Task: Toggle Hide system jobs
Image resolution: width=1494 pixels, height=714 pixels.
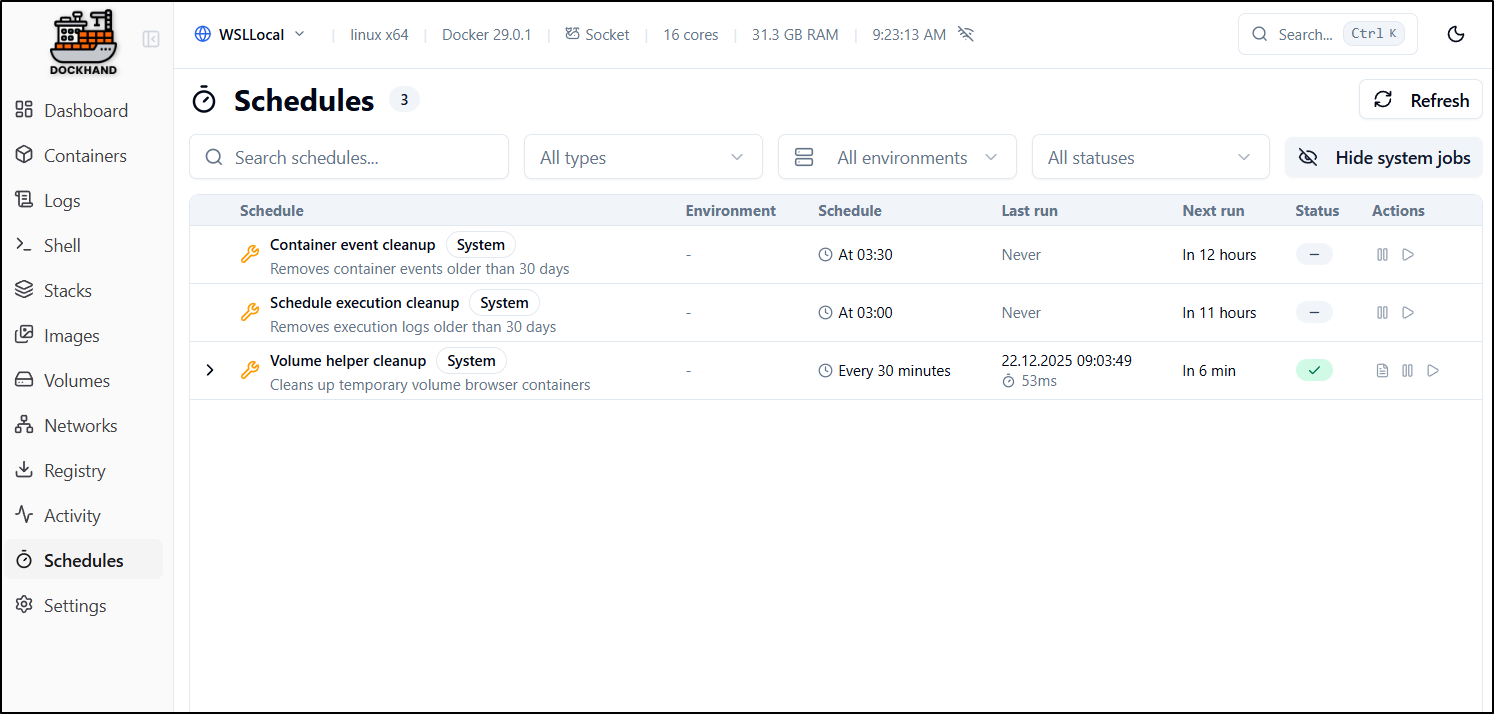Action: (1383, 158)
